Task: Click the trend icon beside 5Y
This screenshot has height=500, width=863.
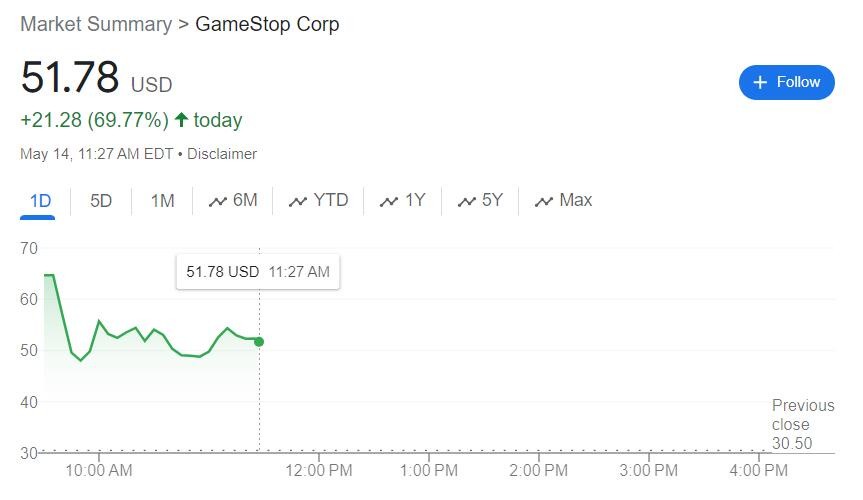Action: click(466, 202)
